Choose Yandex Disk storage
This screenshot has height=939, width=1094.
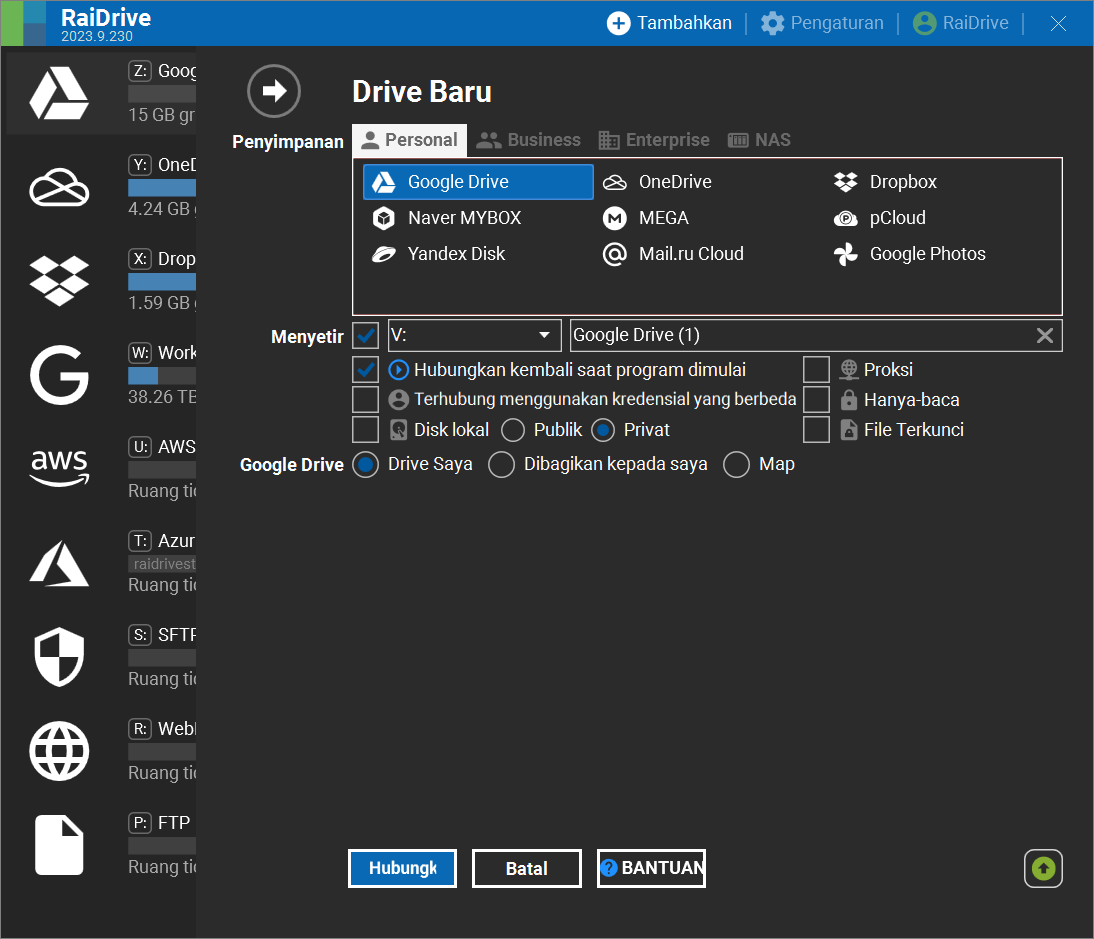pyautogui.click(x=478, y=254)
